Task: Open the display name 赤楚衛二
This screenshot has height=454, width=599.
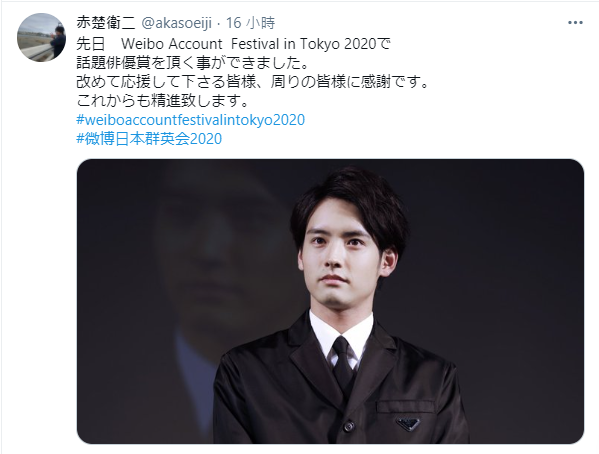Action: [106, 23]
